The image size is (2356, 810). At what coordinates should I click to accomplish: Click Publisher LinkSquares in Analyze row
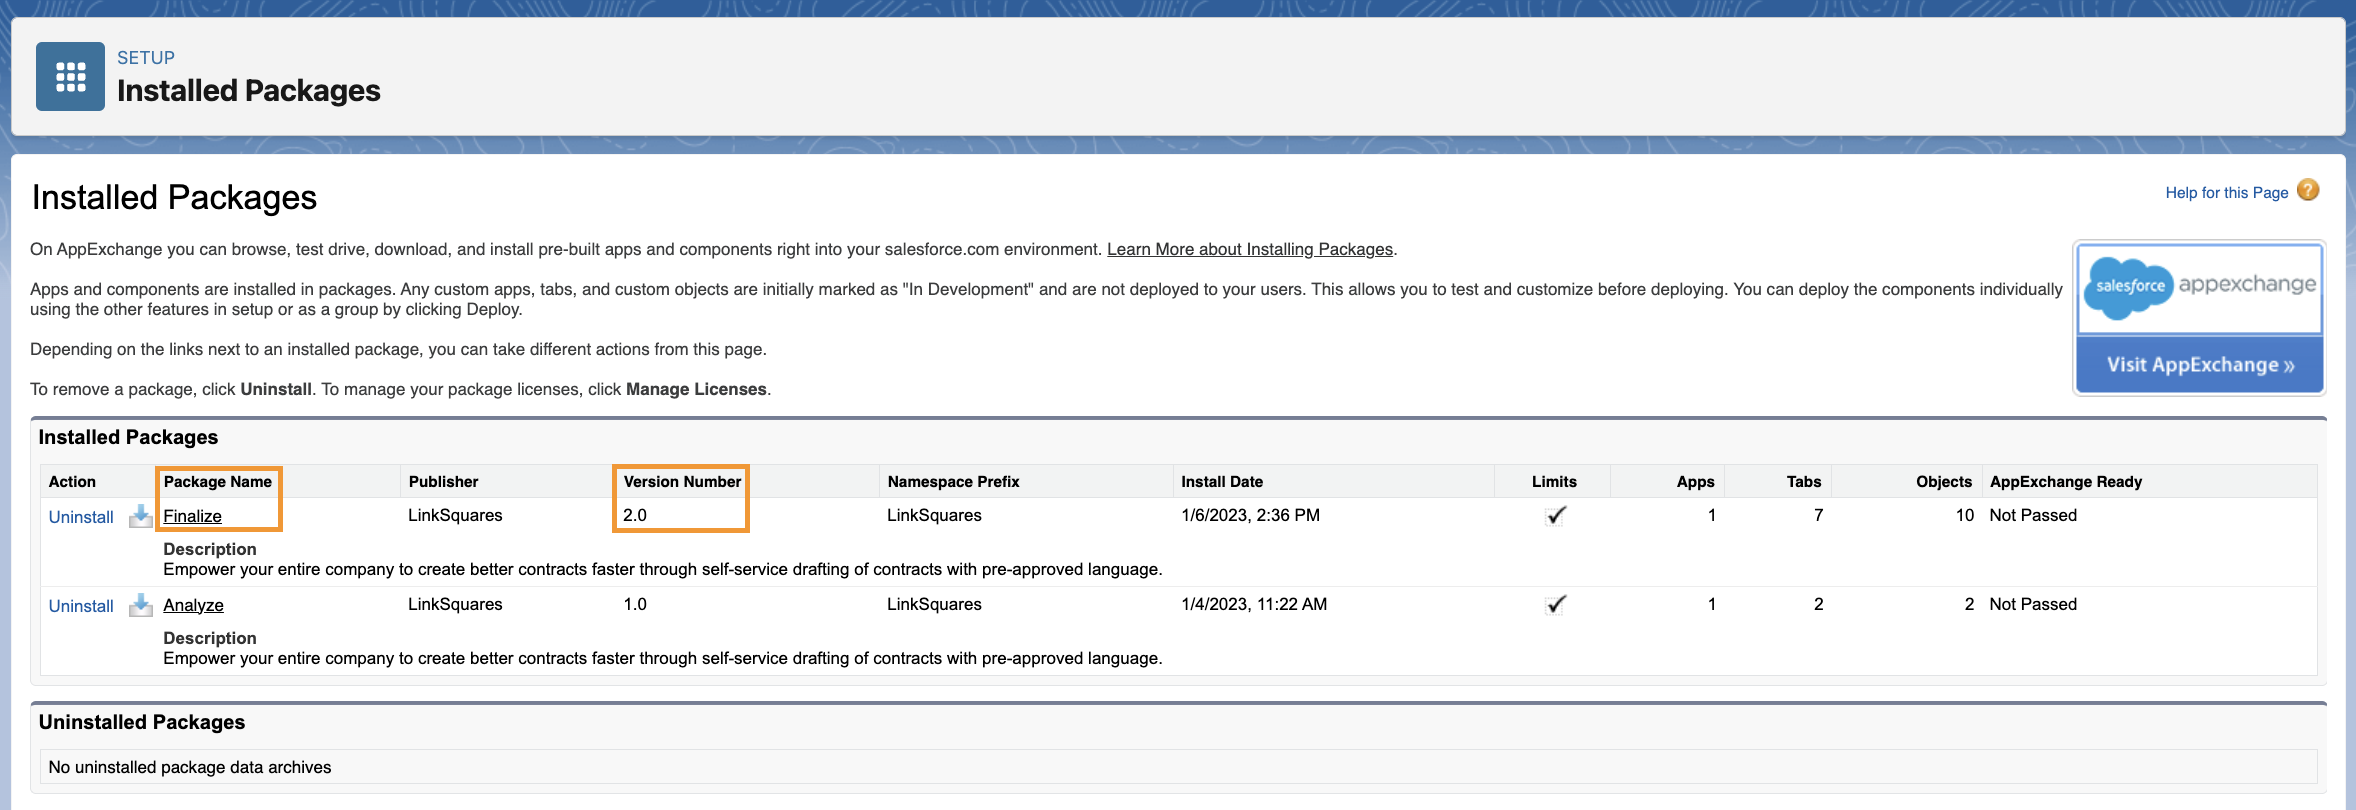[x=455, y=604]
